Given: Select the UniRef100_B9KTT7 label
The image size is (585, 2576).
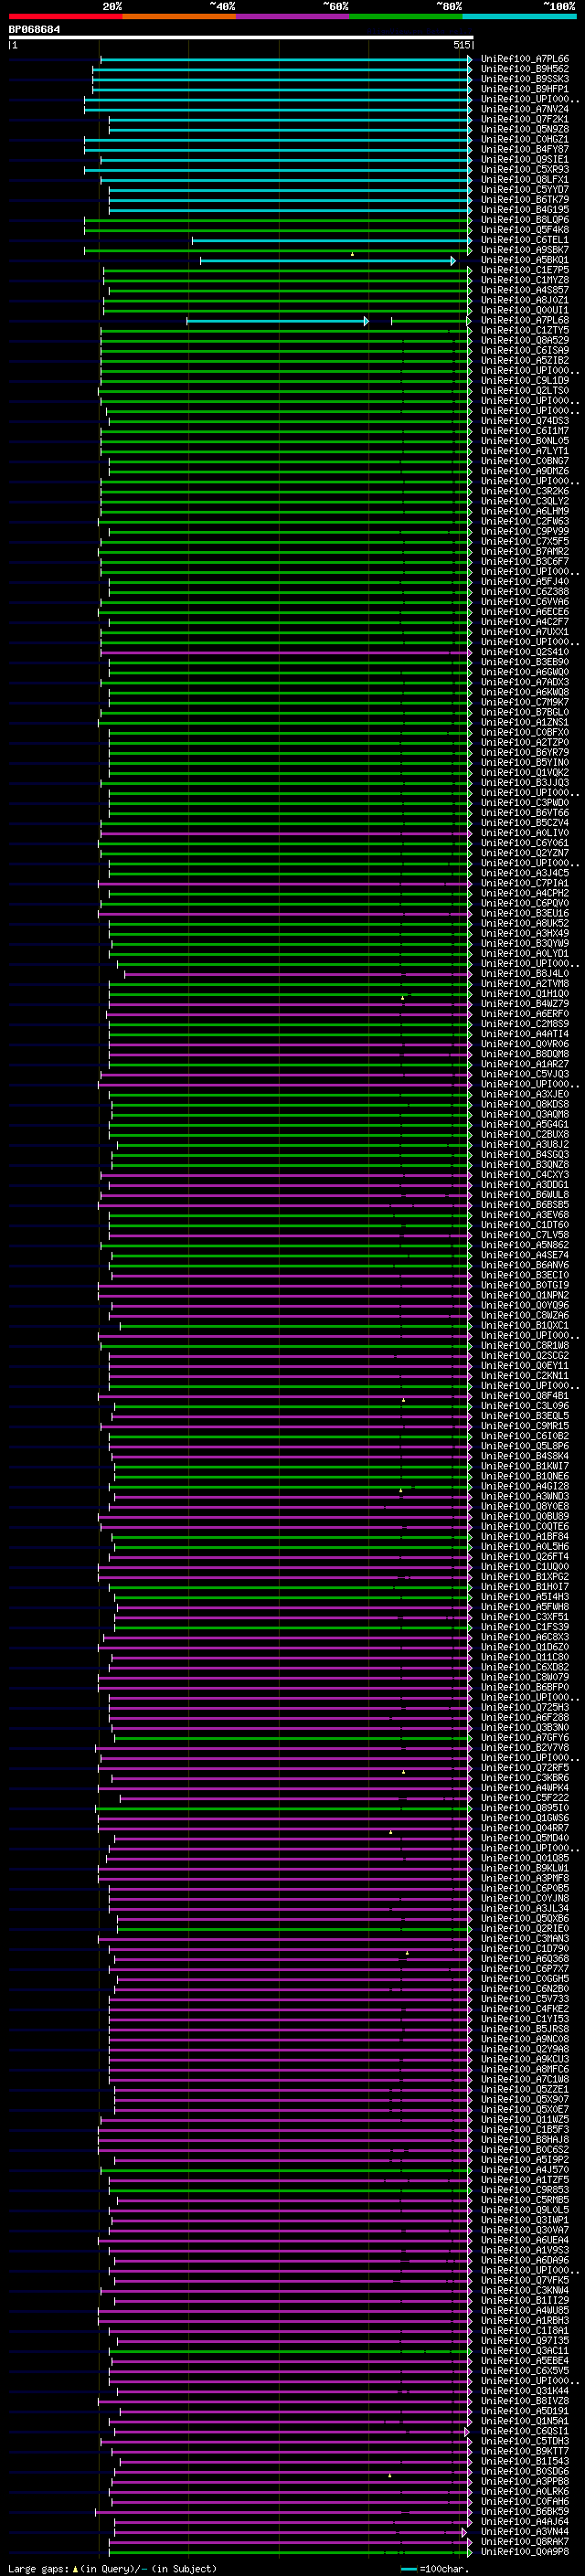Looking at the screenshot, I should 524,2450.
